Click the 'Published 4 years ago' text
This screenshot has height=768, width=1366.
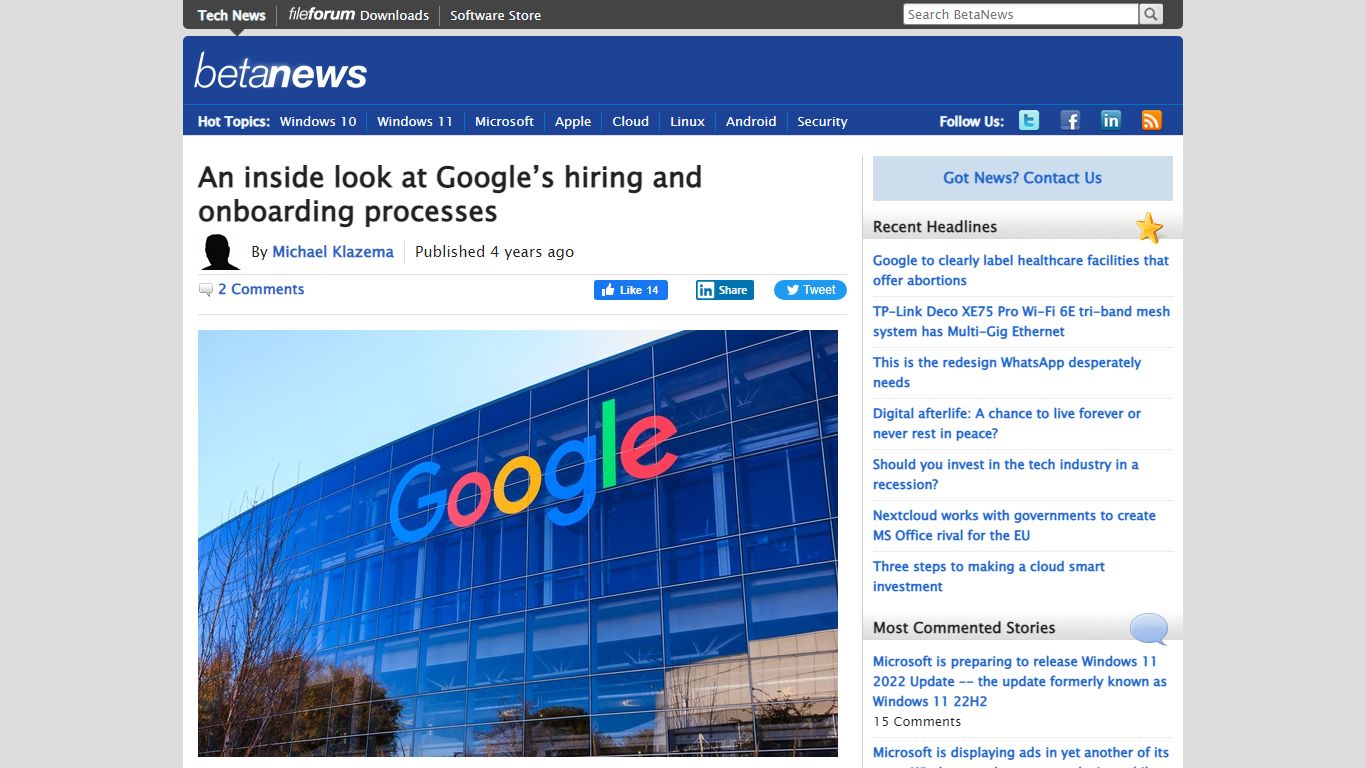click(x=494, y=252)
